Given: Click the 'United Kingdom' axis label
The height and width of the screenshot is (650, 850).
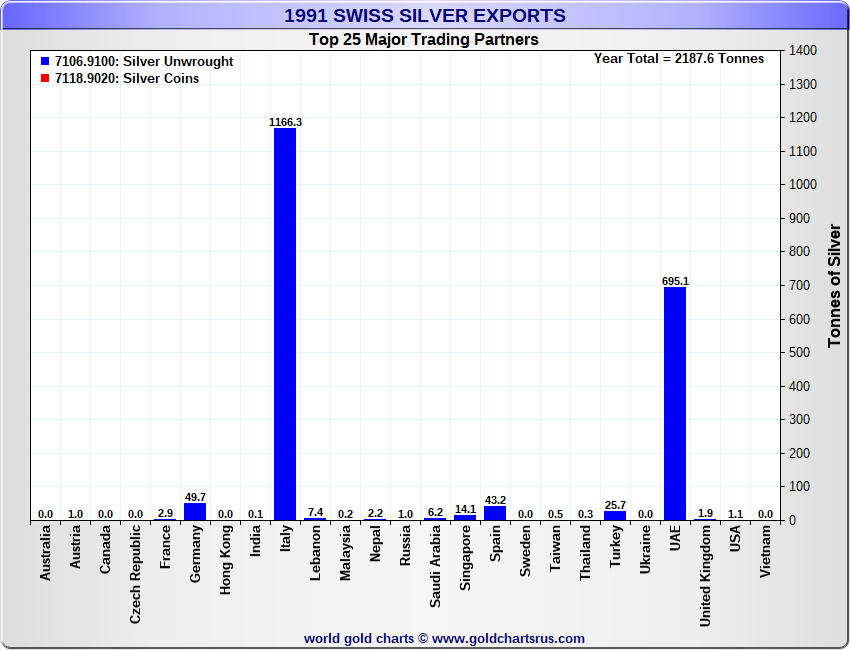Looking at the screenshot, I should 705,576.
